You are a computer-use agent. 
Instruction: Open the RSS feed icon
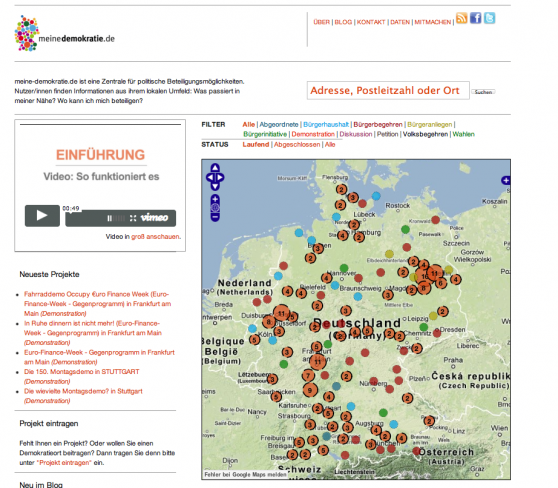click(x=461, y=18)
